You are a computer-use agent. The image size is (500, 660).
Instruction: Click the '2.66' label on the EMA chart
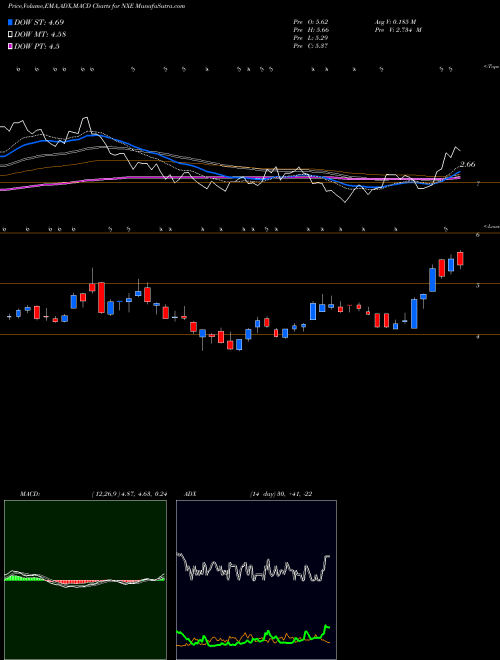(x=468, y=164)
